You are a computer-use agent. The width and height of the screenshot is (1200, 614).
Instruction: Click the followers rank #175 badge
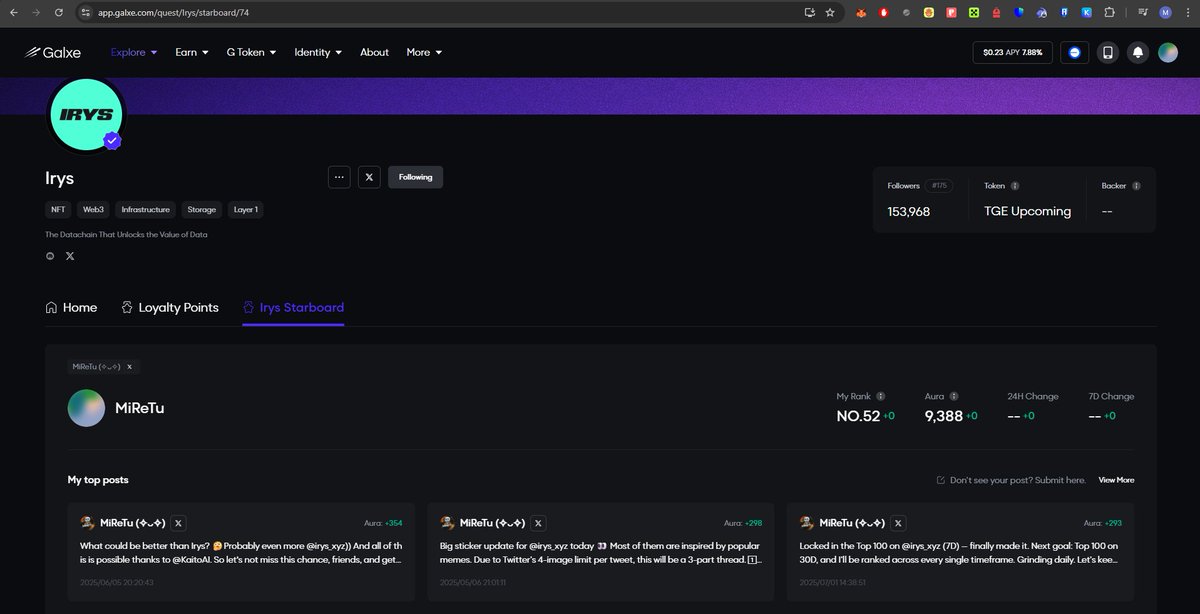pyautogui.click(x=939, y=186)
